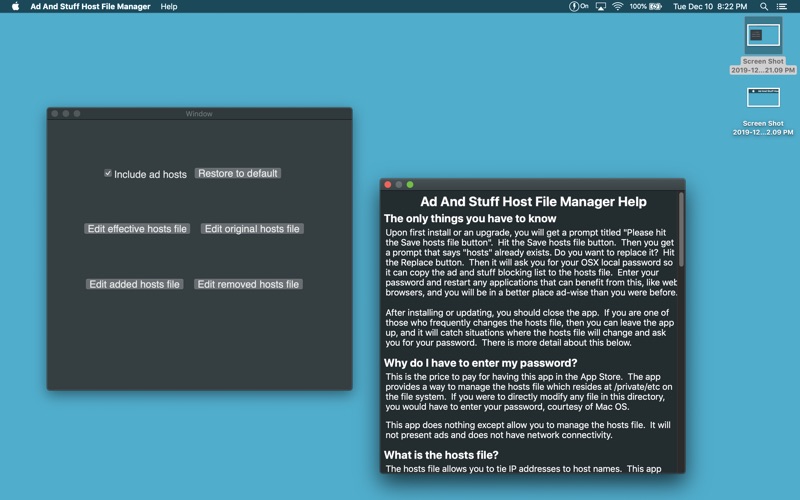Click the Help window vertical scrollbar

tap(681, 230)
